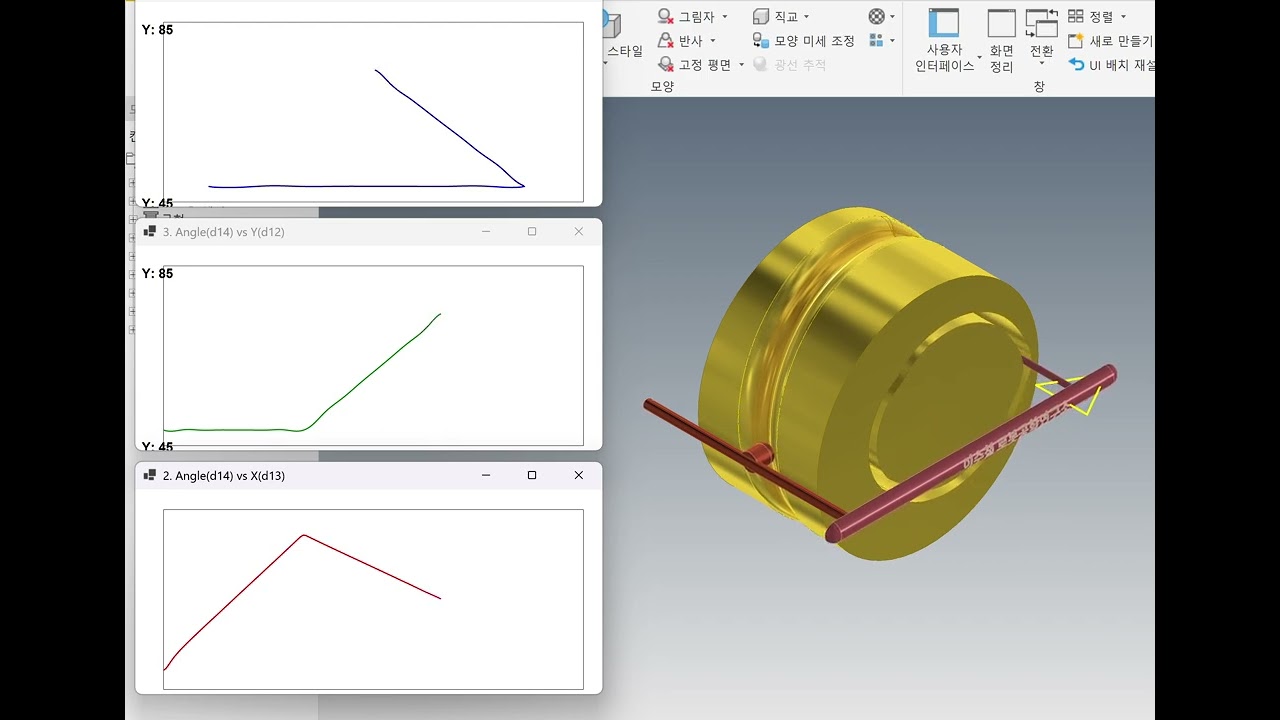Click the app icon of the Angle(d14) vs Y(d12) window

[150, 232]
